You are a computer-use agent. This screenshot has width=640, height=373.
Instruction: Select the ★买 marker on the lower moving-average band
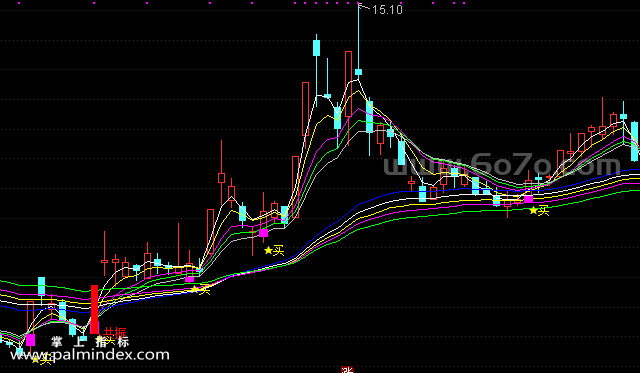200,290
